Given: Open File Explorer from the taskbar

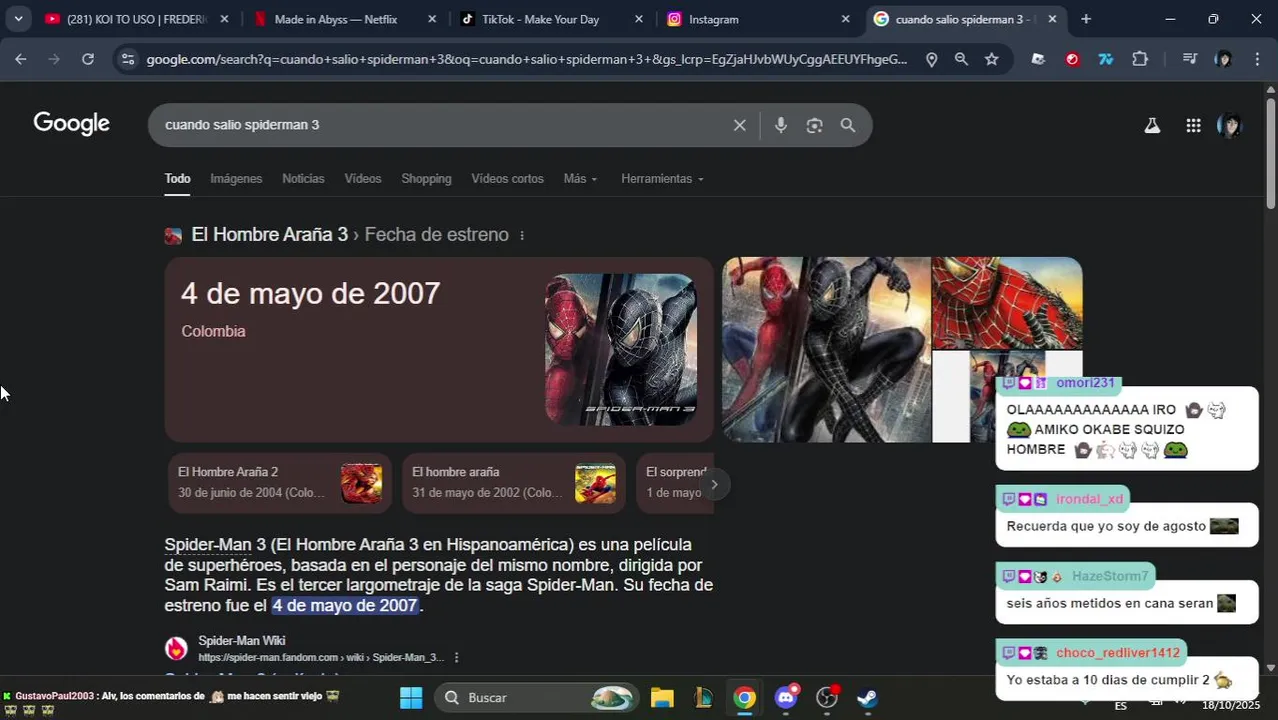Looking at the screenshot, I should point(662,697).
